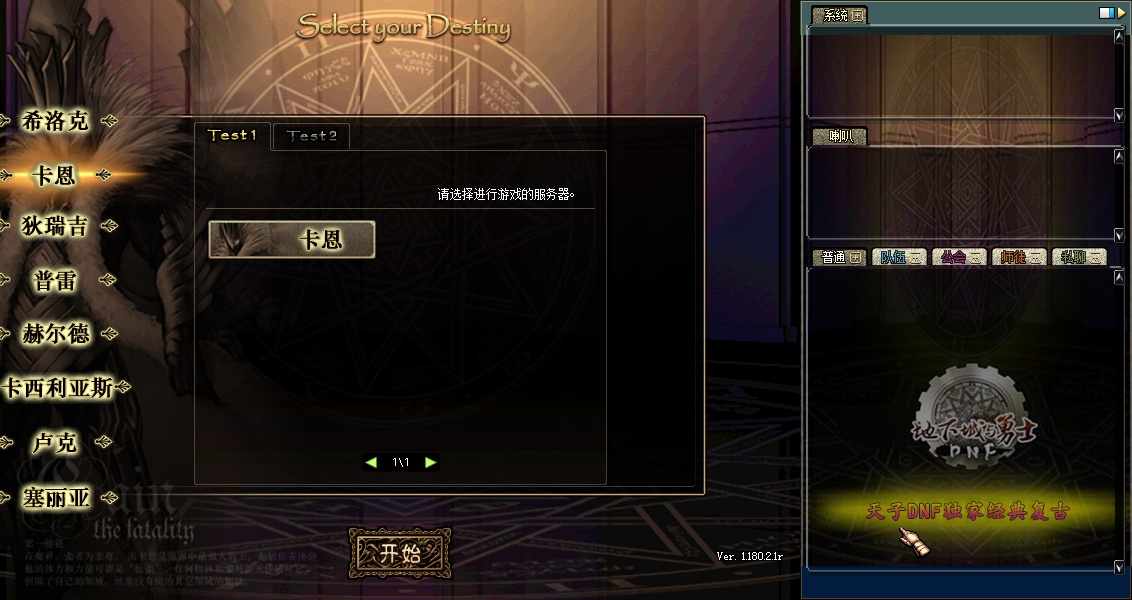Screen dimensions: 1132x600
Task: Click the panel layout icon in chat header
Action: [x=1105, y=13]
